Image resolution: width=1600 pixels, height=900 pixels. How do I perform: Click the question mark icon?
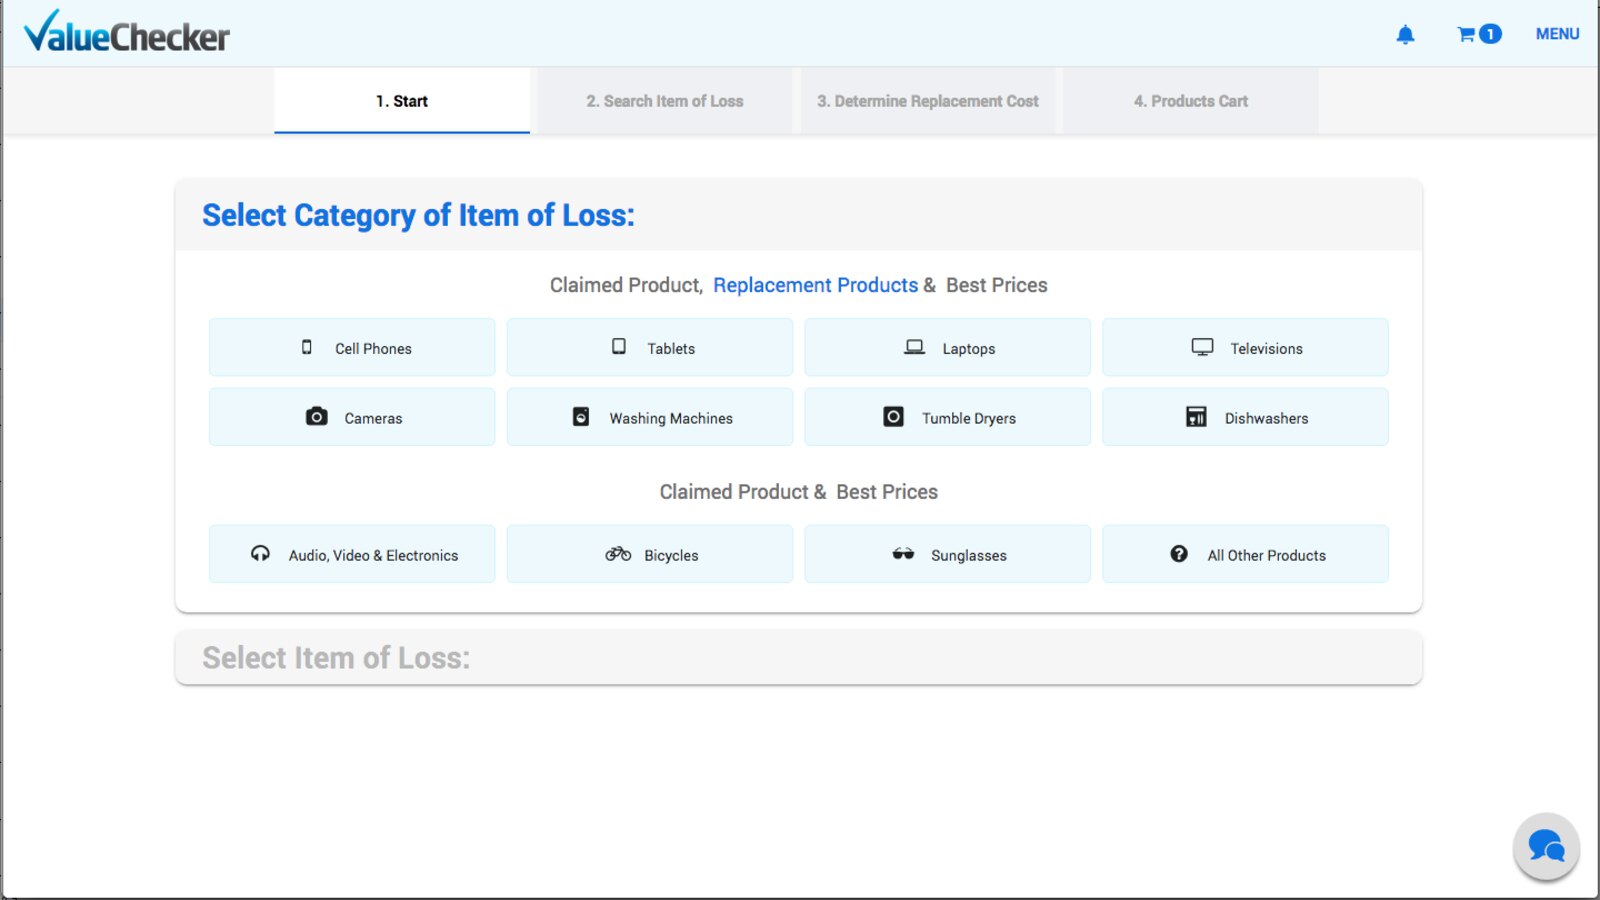pyautogui.click(x=1179, y=553)
